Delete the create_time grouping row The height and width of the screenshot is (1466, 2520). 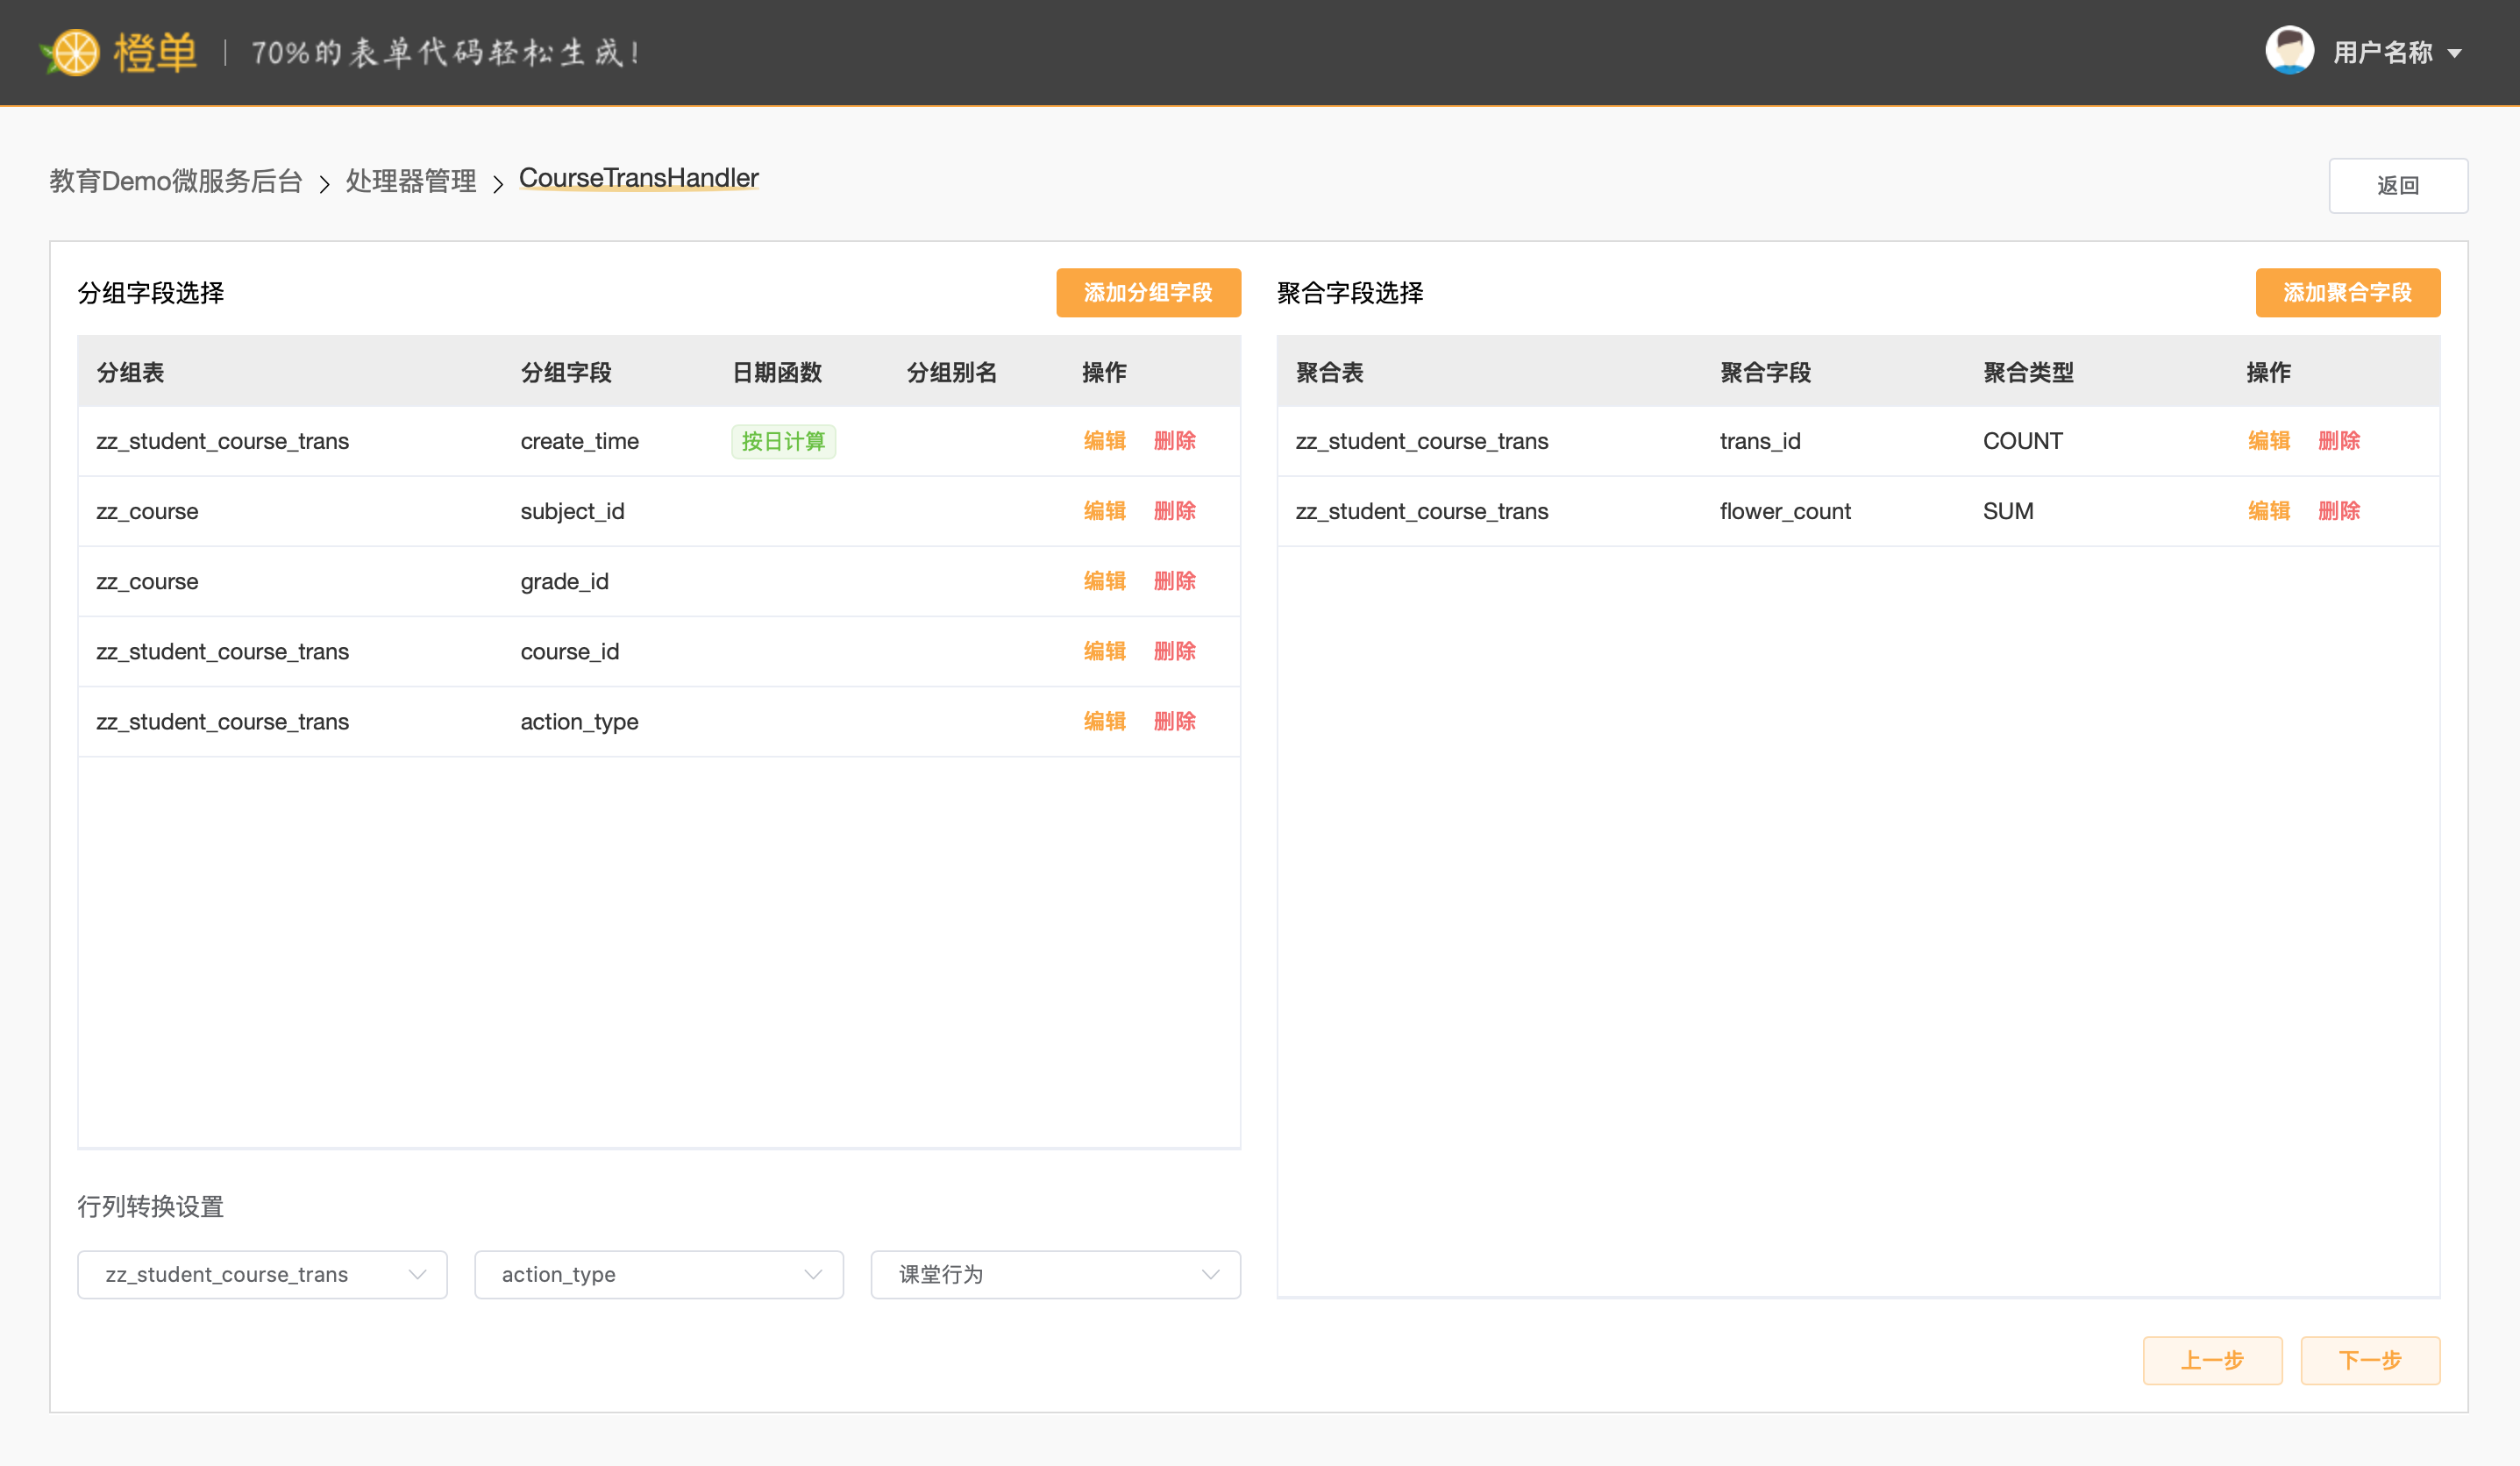pyautogui.click(x=1174, y=441)
